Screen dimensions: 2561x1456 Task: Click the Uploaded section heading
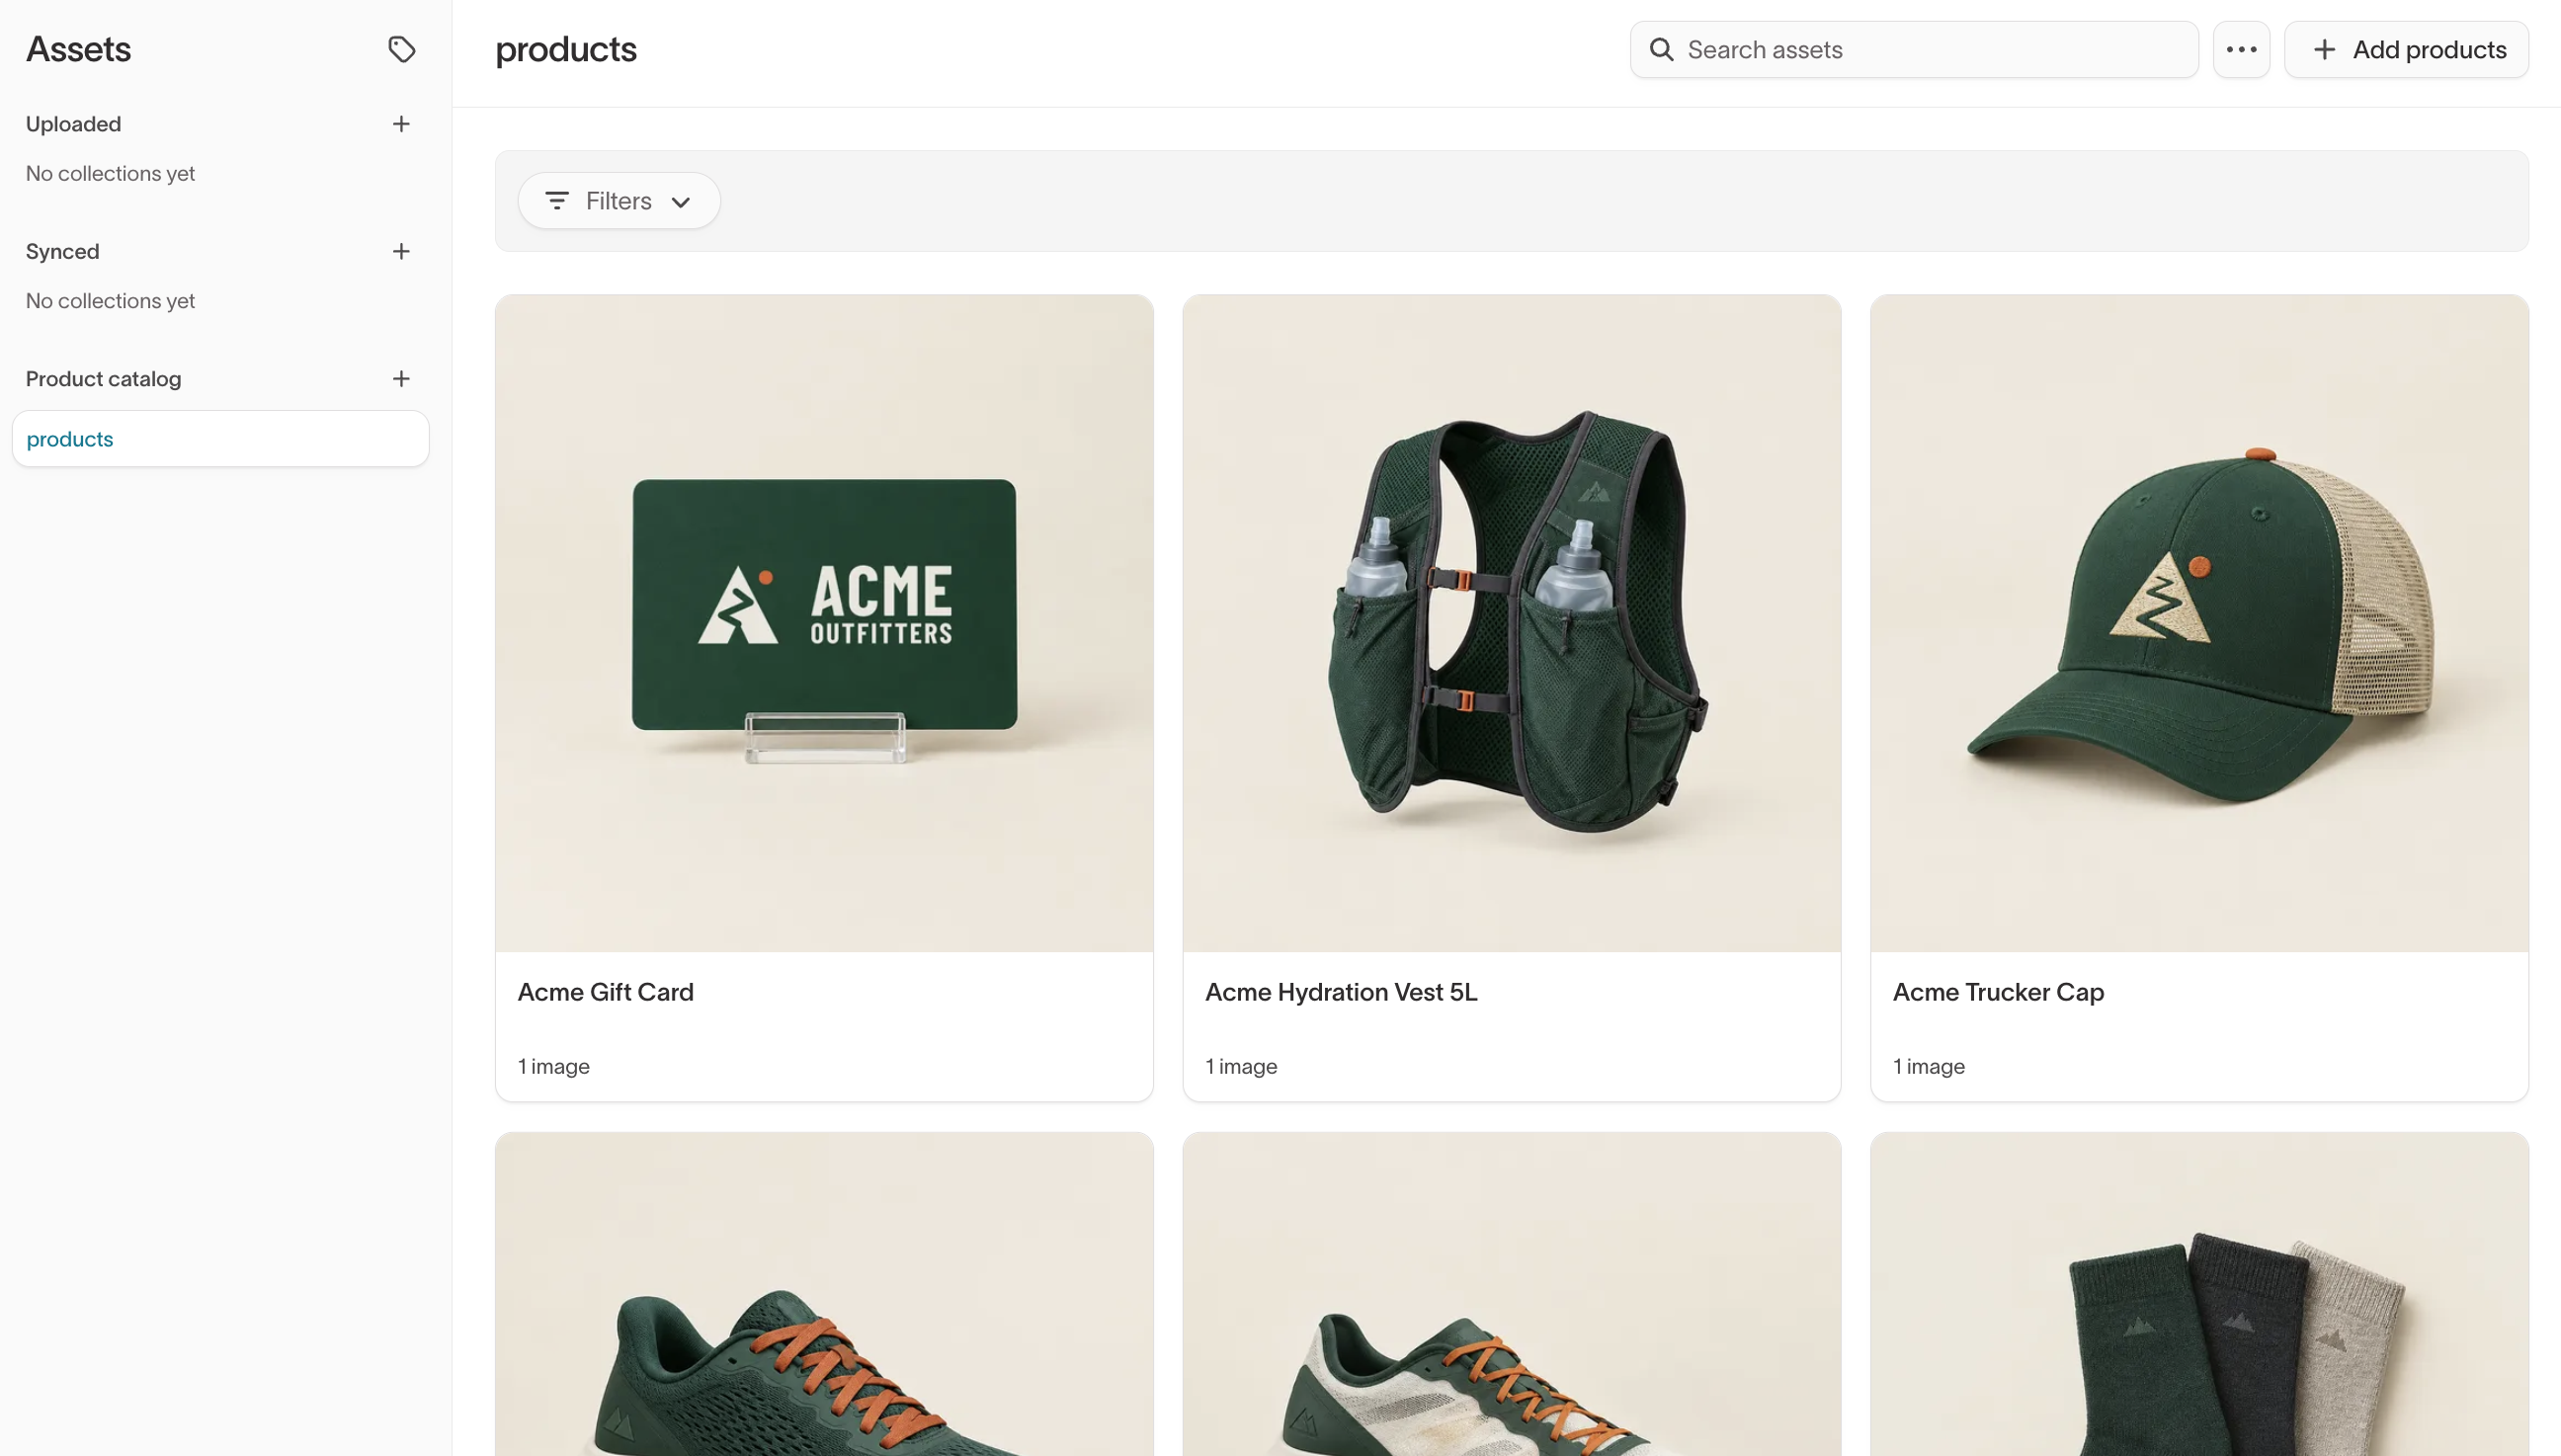tap(73, 124)
